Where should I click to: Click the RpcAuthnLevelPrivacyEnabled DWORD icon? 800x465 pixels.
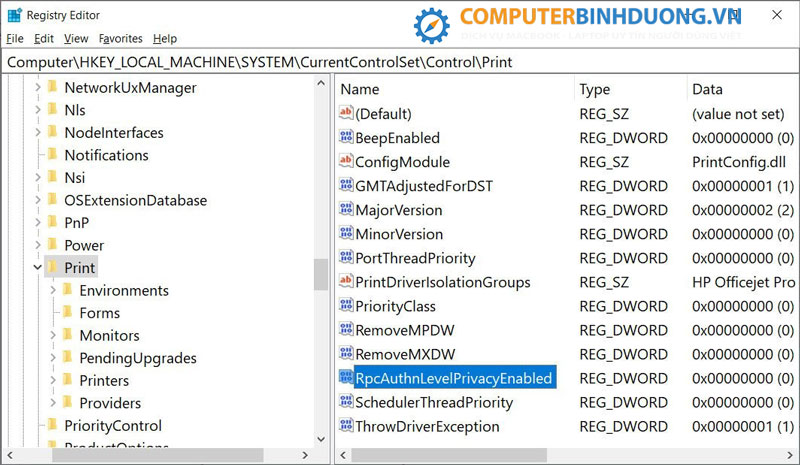coord(346,377)
